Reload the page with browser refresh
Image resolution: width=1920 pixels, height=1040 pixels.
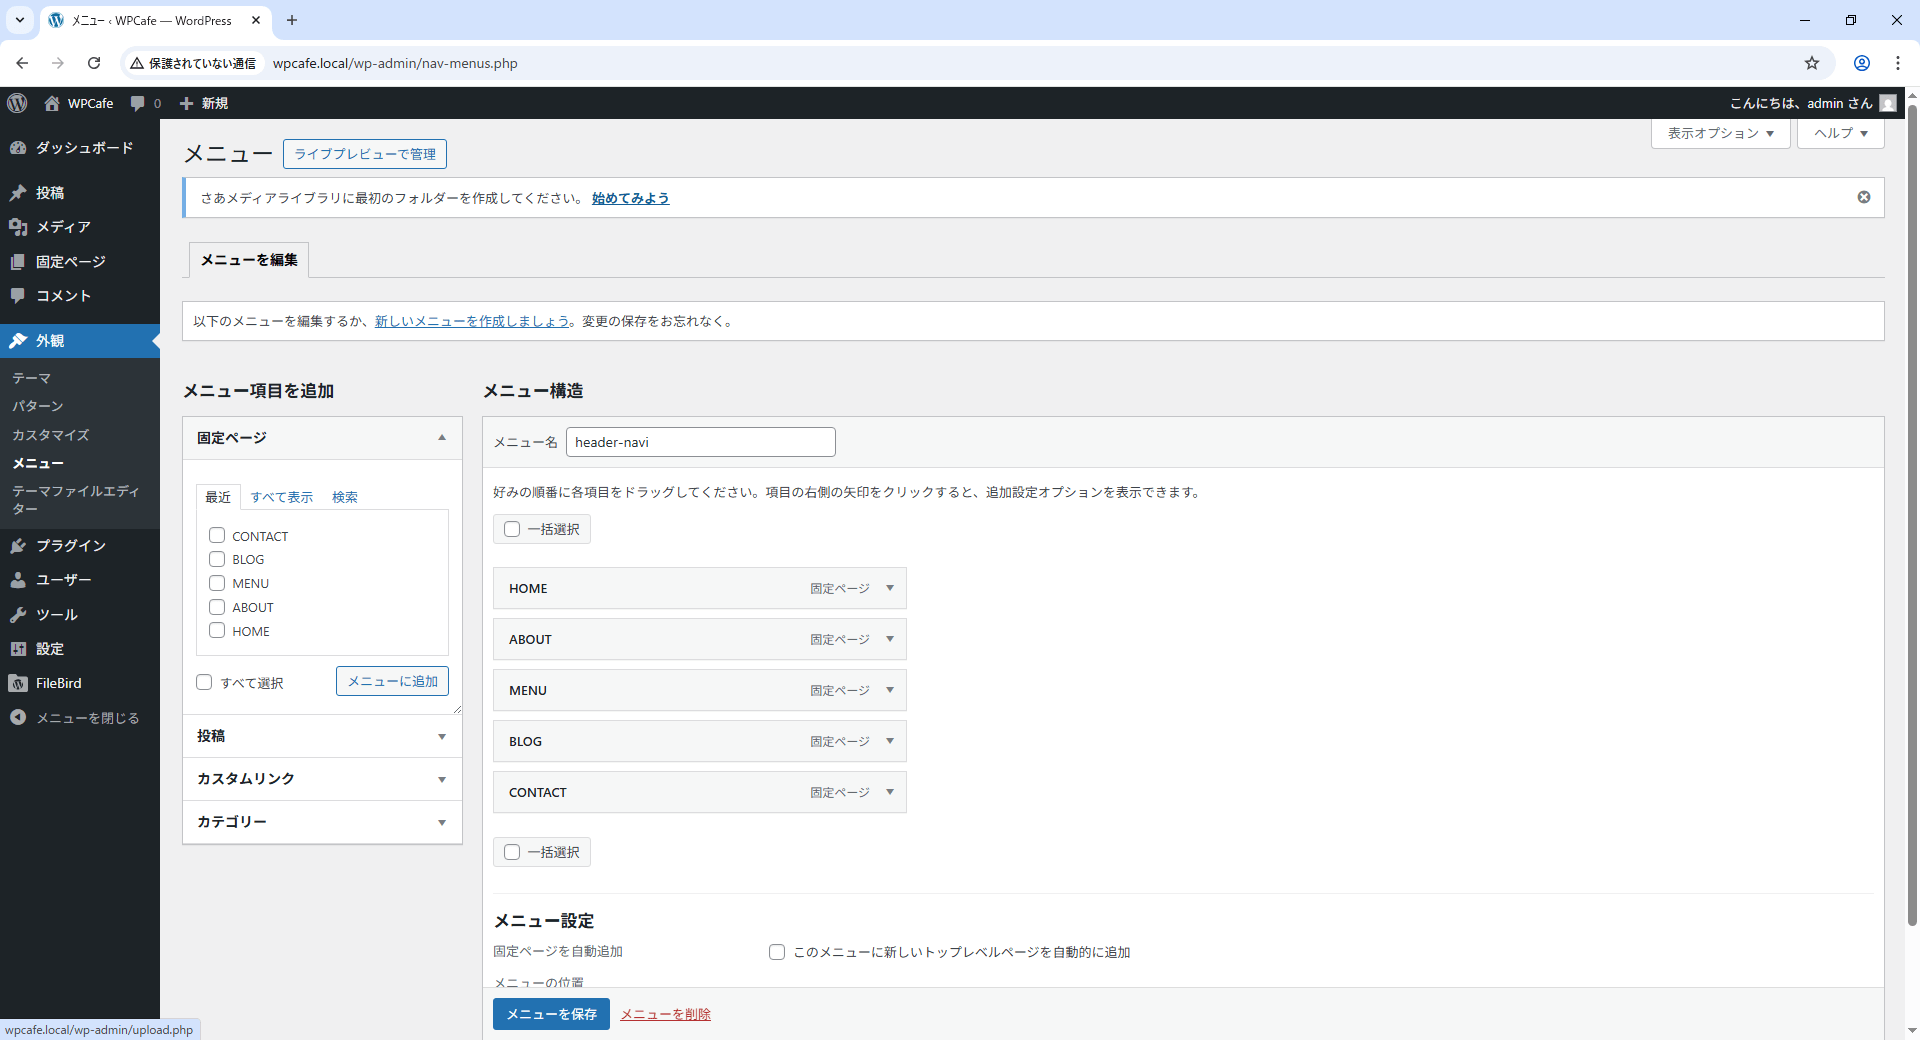point(94,63)
